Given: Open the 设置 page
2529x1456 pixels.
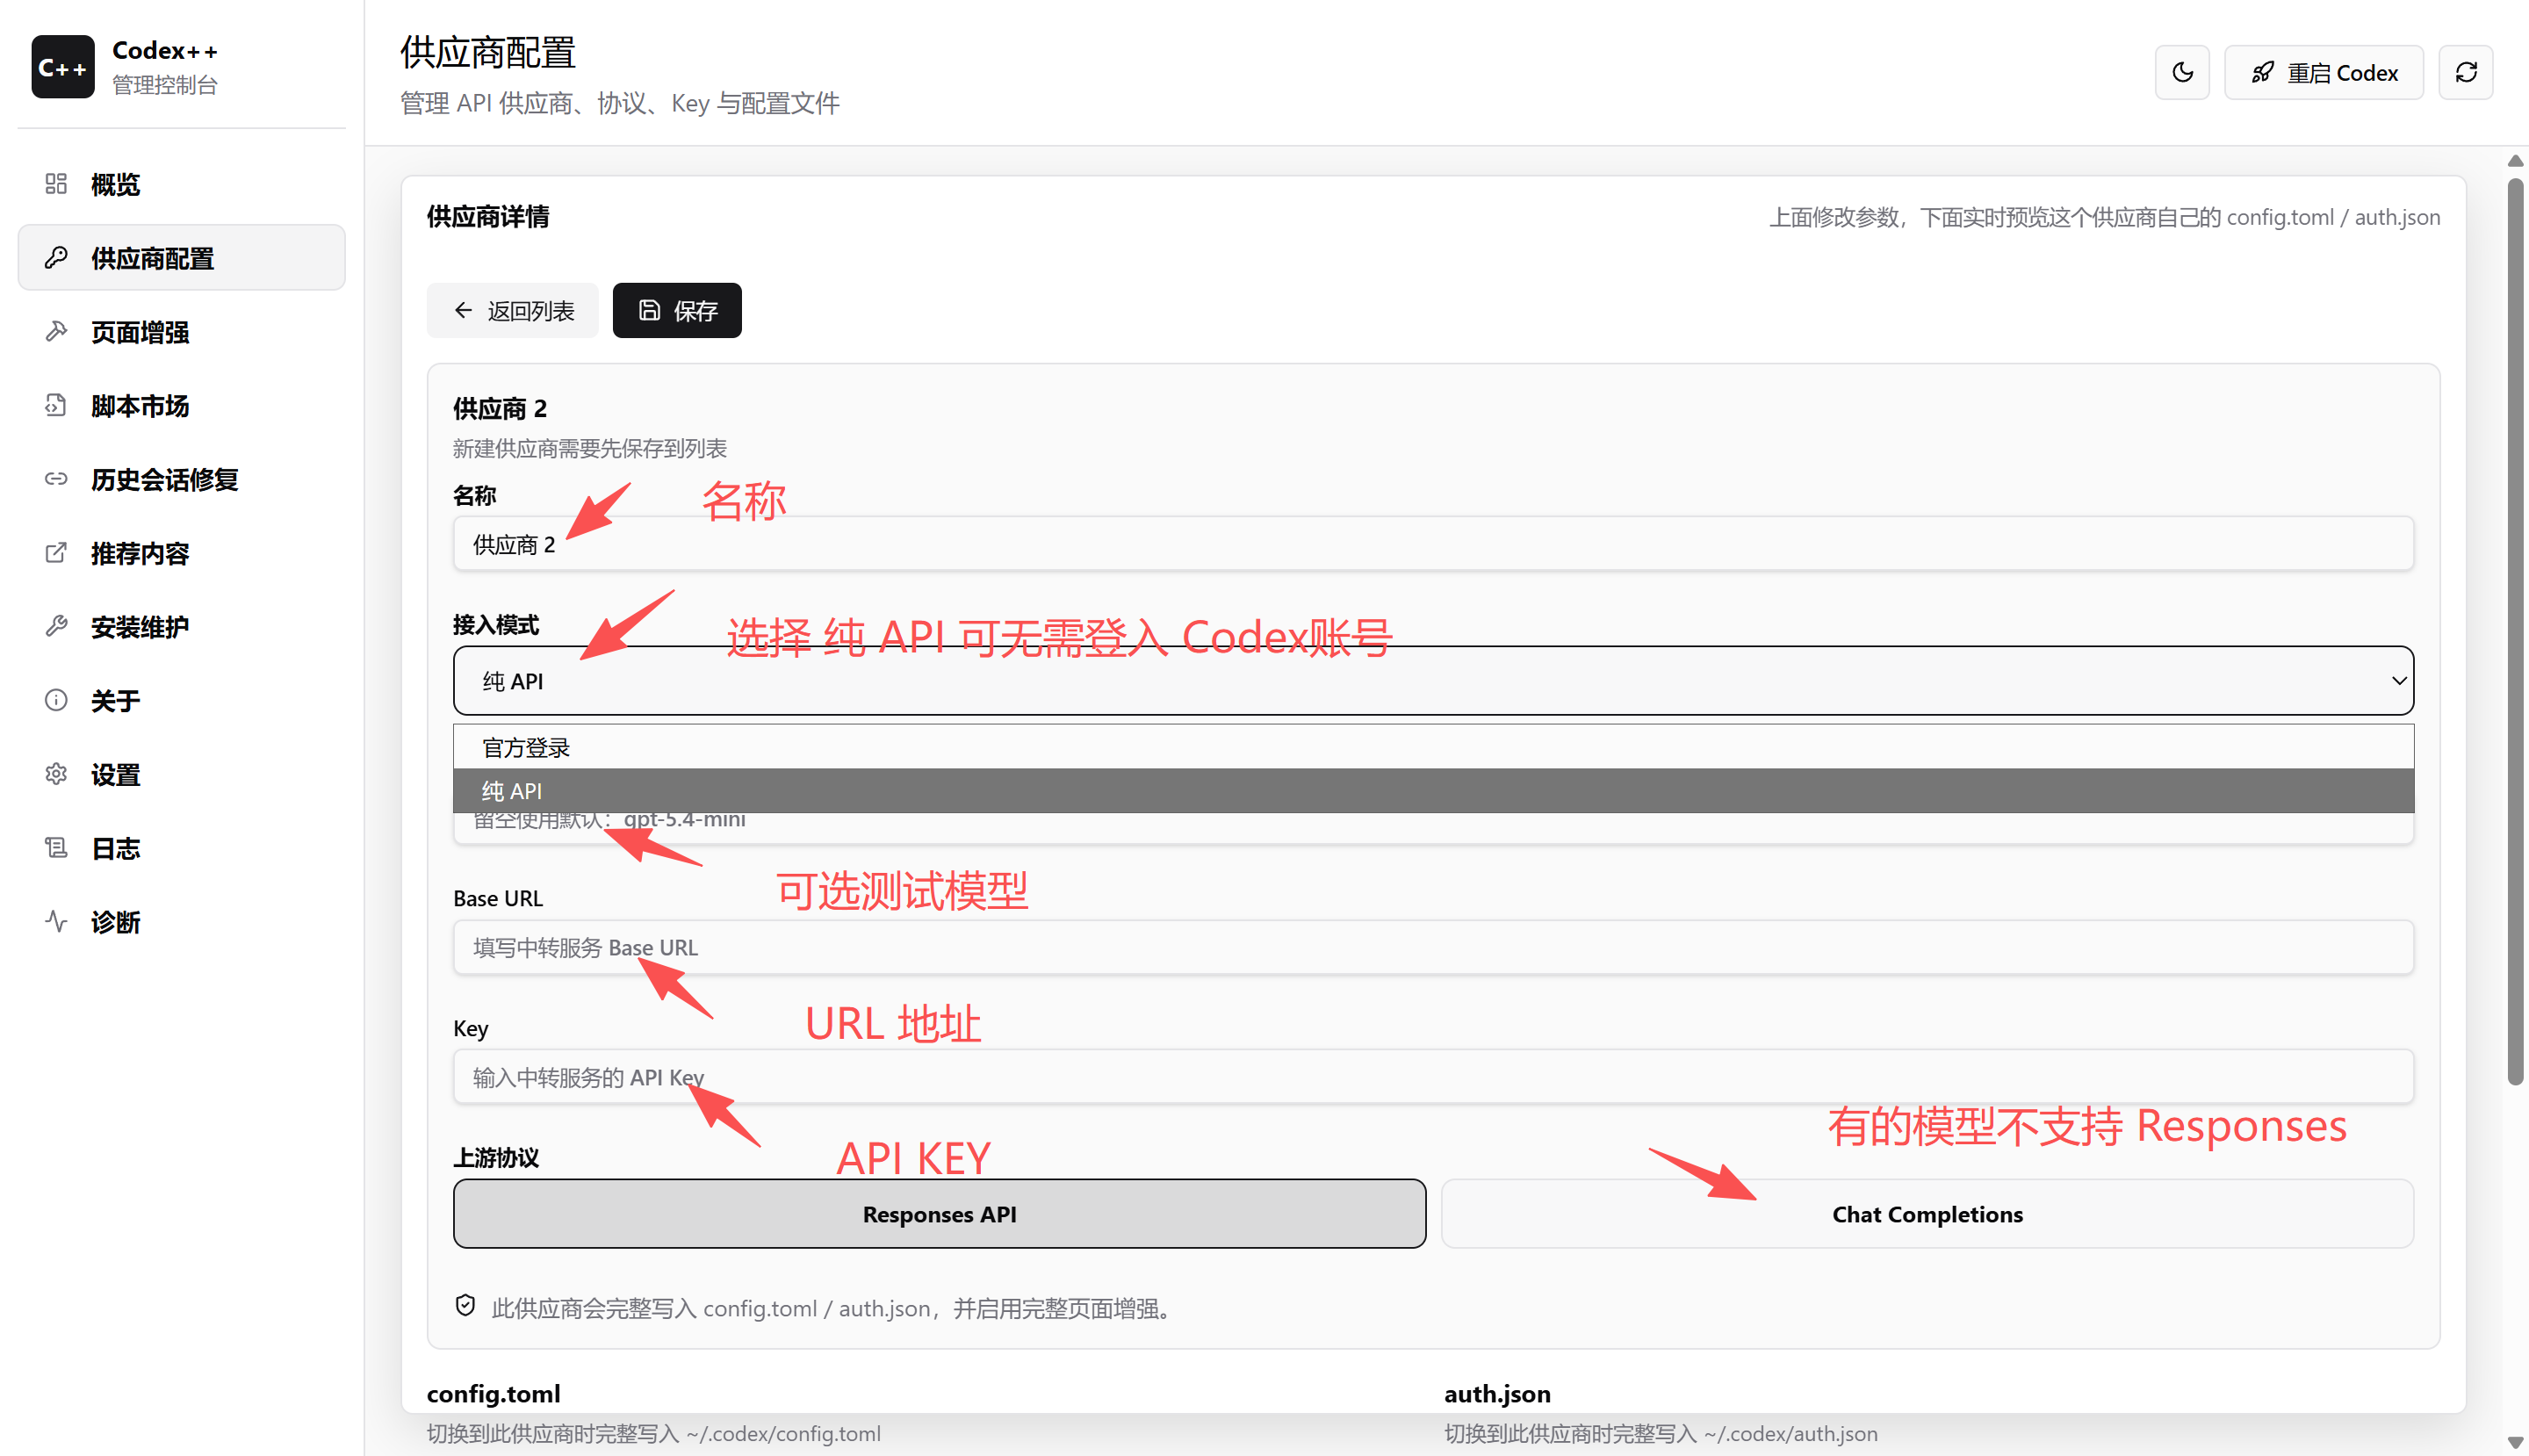Looking at the screenshot, I should (182, 774).
